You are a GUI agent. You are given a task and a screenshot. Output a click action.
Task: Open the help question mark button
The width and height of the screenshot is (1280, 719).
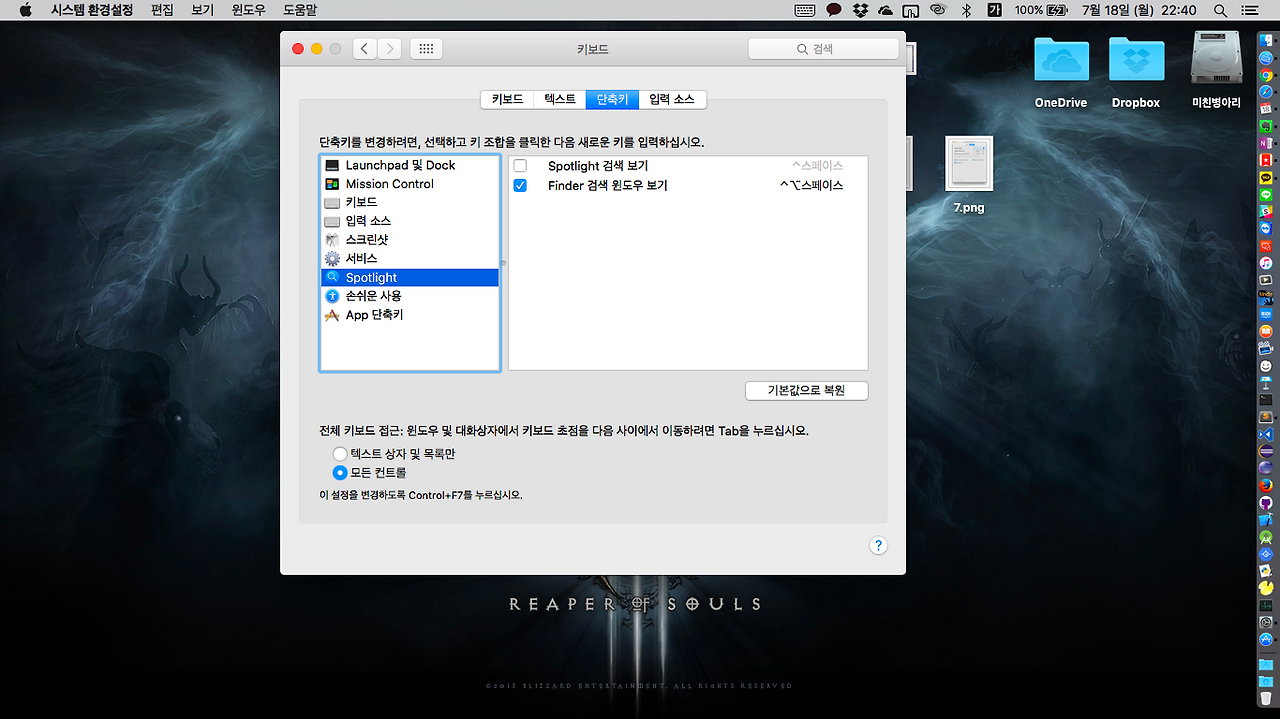point(878,545)
